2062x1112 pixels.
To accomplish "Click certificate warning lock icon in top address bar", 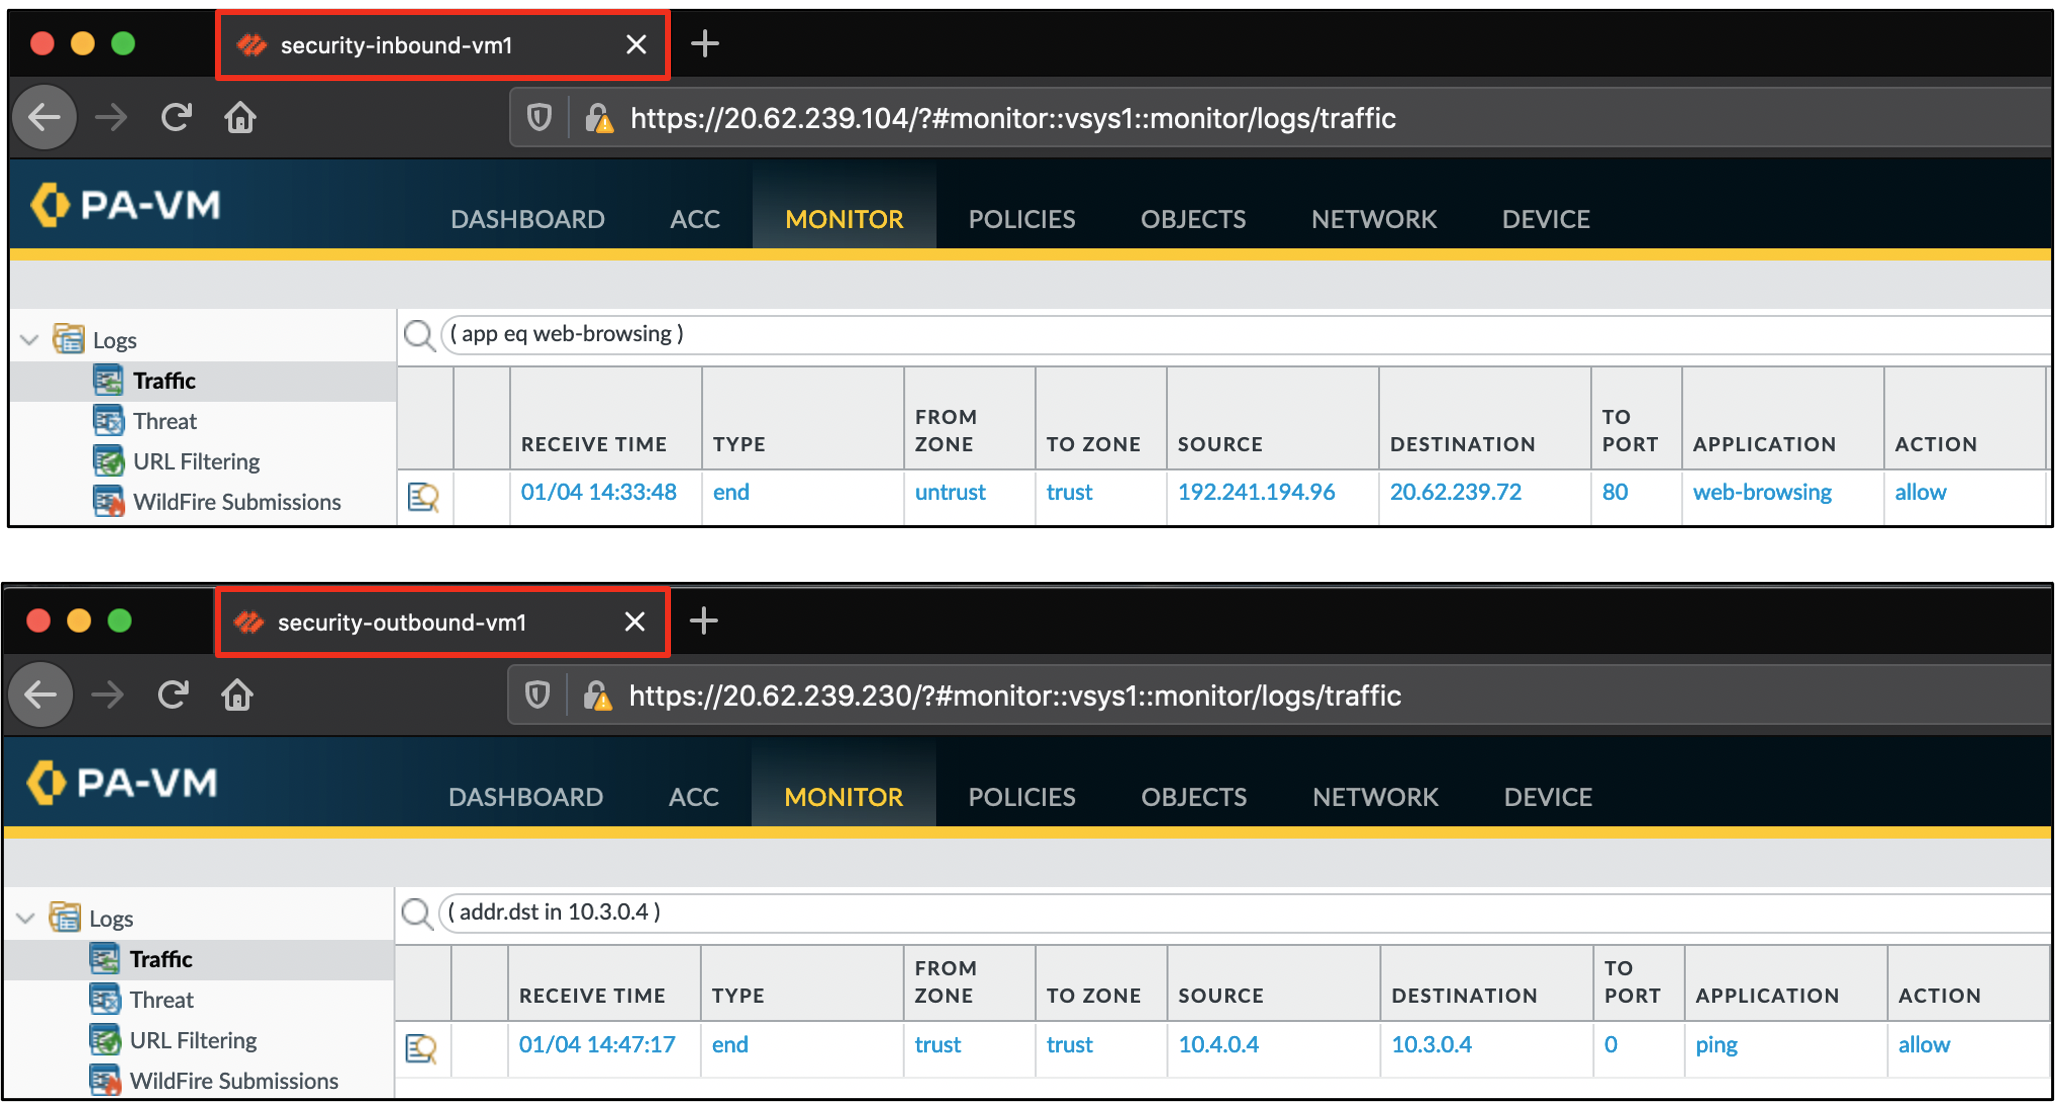I will (x=599, y=119).
